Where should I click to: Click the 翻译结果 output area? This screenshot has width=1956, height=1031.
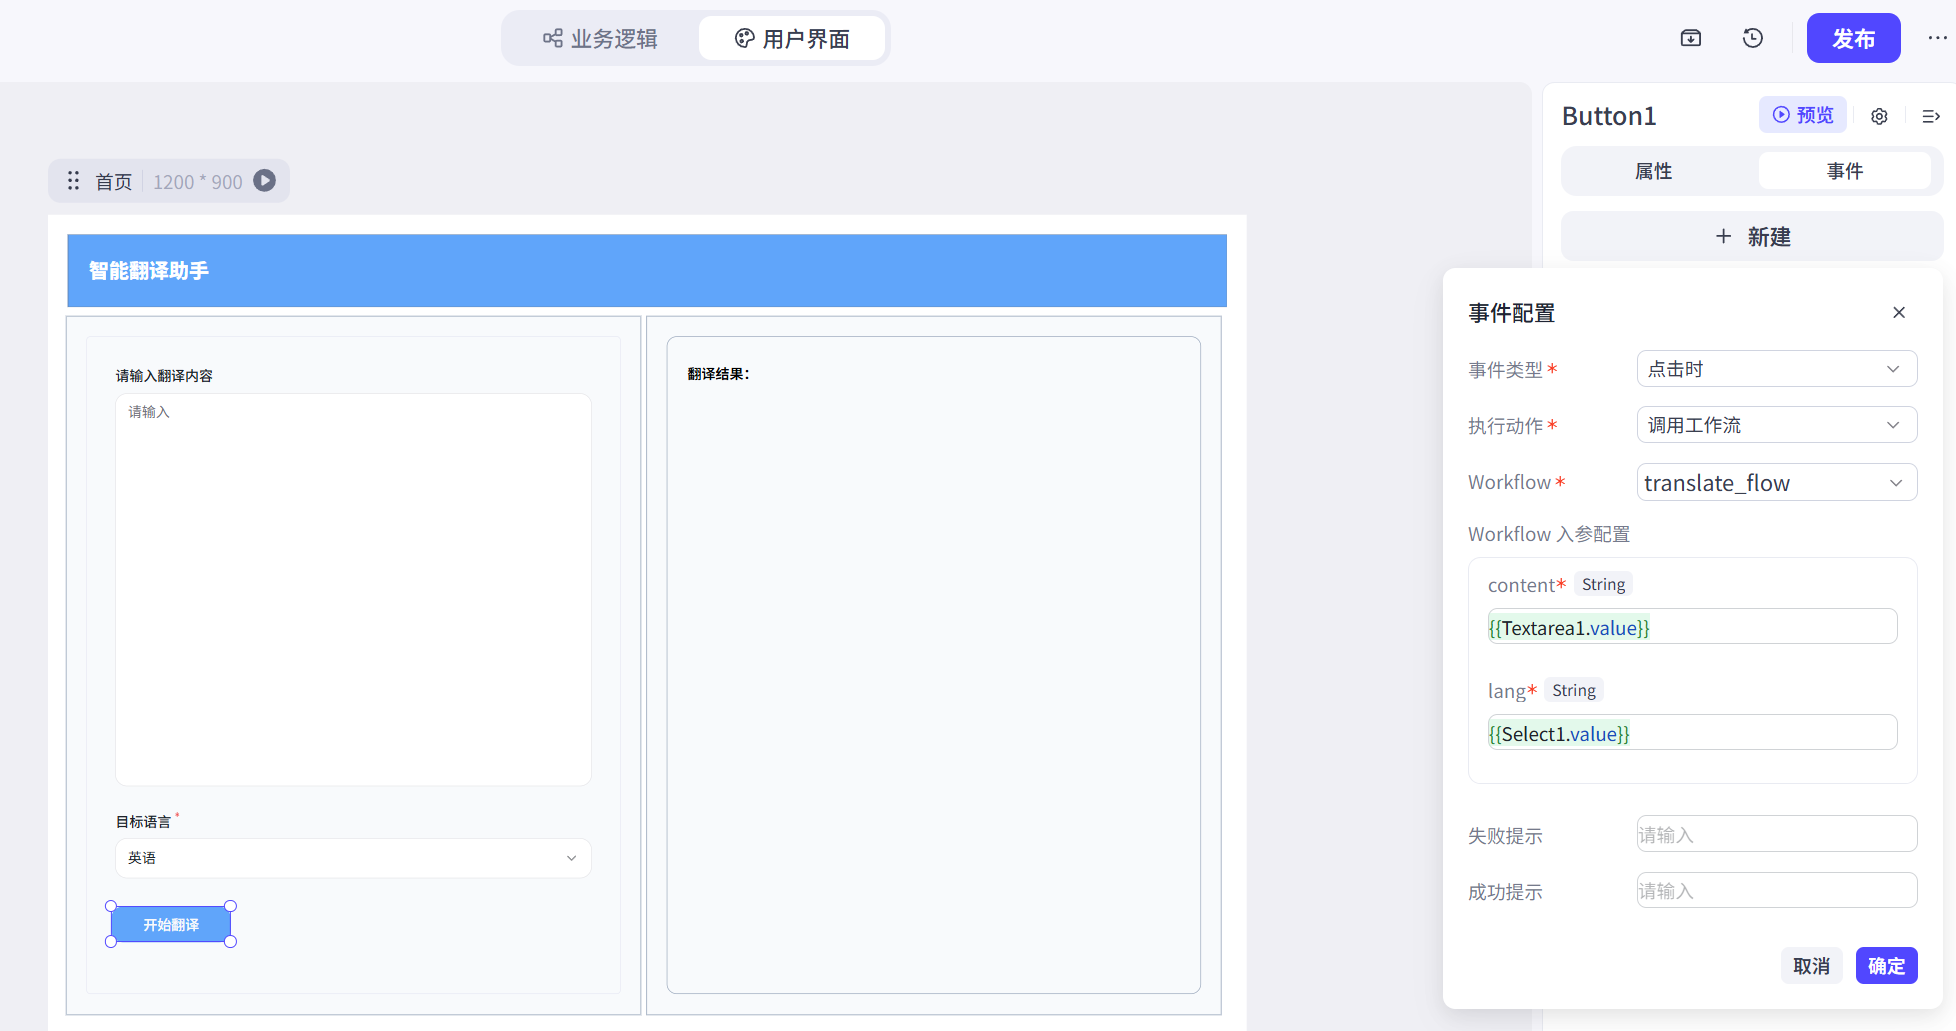pos(933,665)
